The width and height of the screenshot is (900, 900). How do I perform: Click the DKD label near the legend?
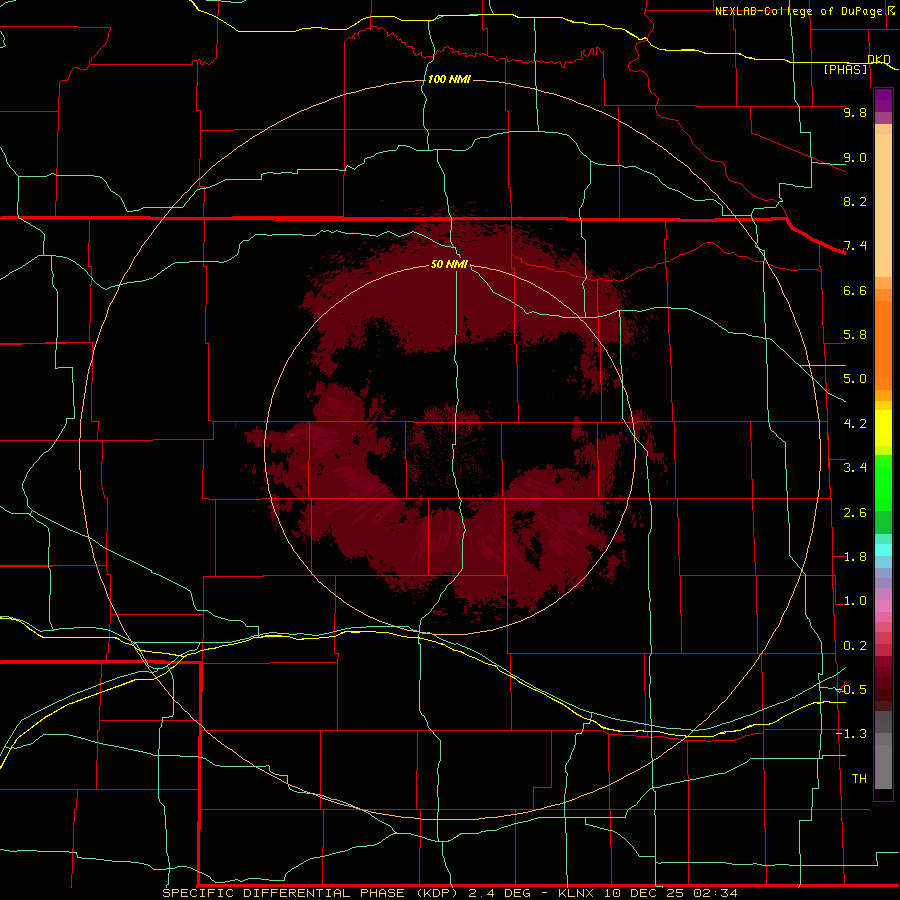(879, 59)
